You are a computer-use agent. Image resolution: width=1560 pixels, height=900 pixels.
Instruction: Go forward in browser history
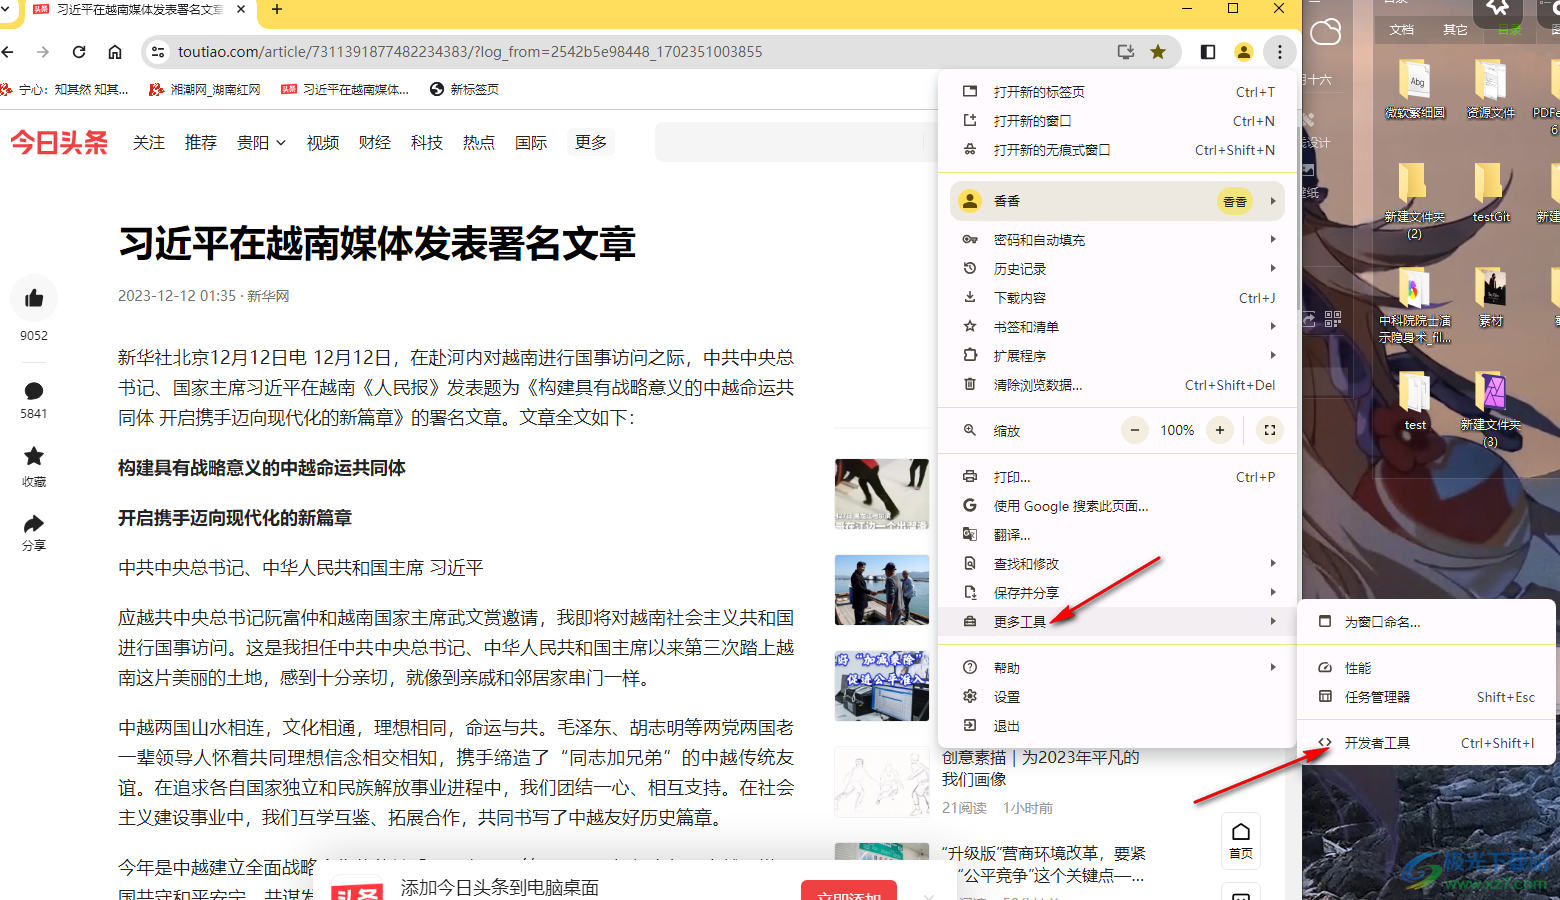[43, 52]
